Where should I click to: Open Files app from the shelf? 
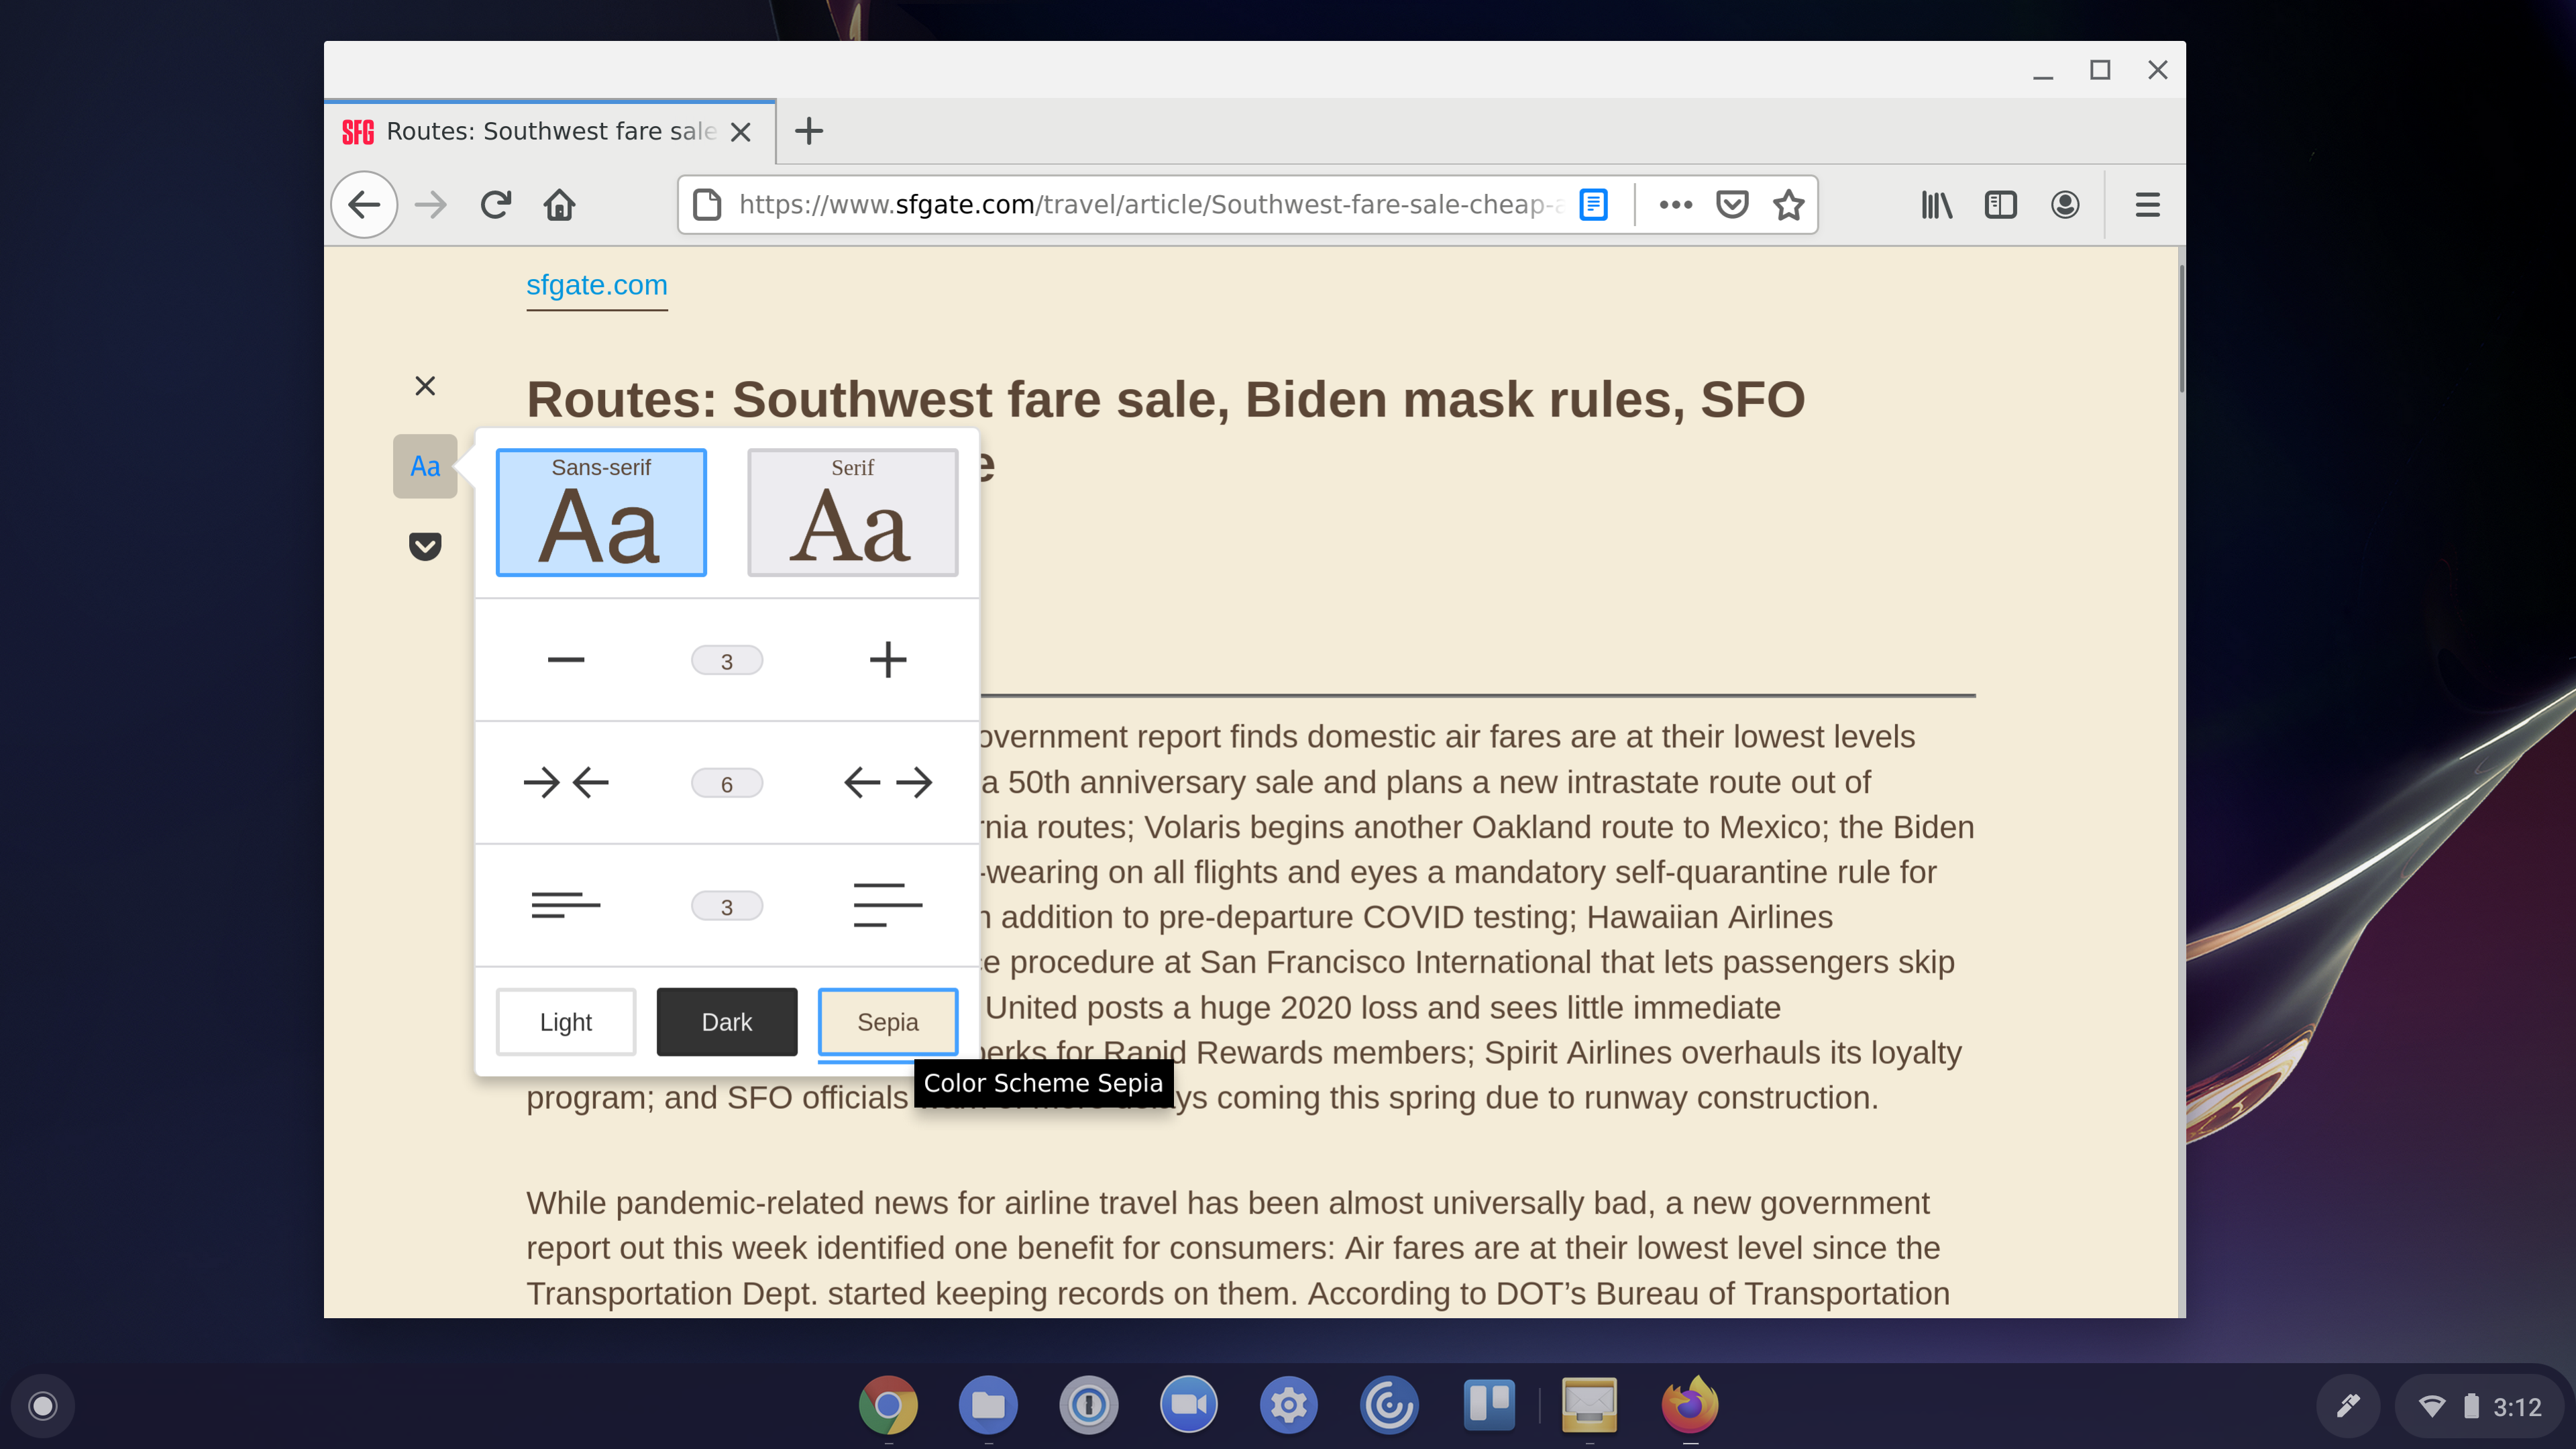[988, 1405]
